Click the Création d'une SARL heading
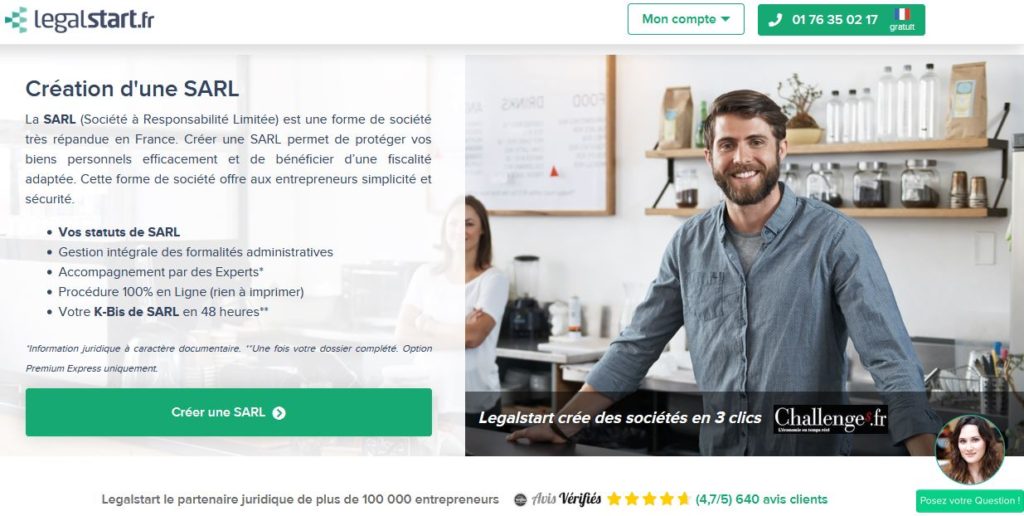1024x516 pixels. (132, 88)
